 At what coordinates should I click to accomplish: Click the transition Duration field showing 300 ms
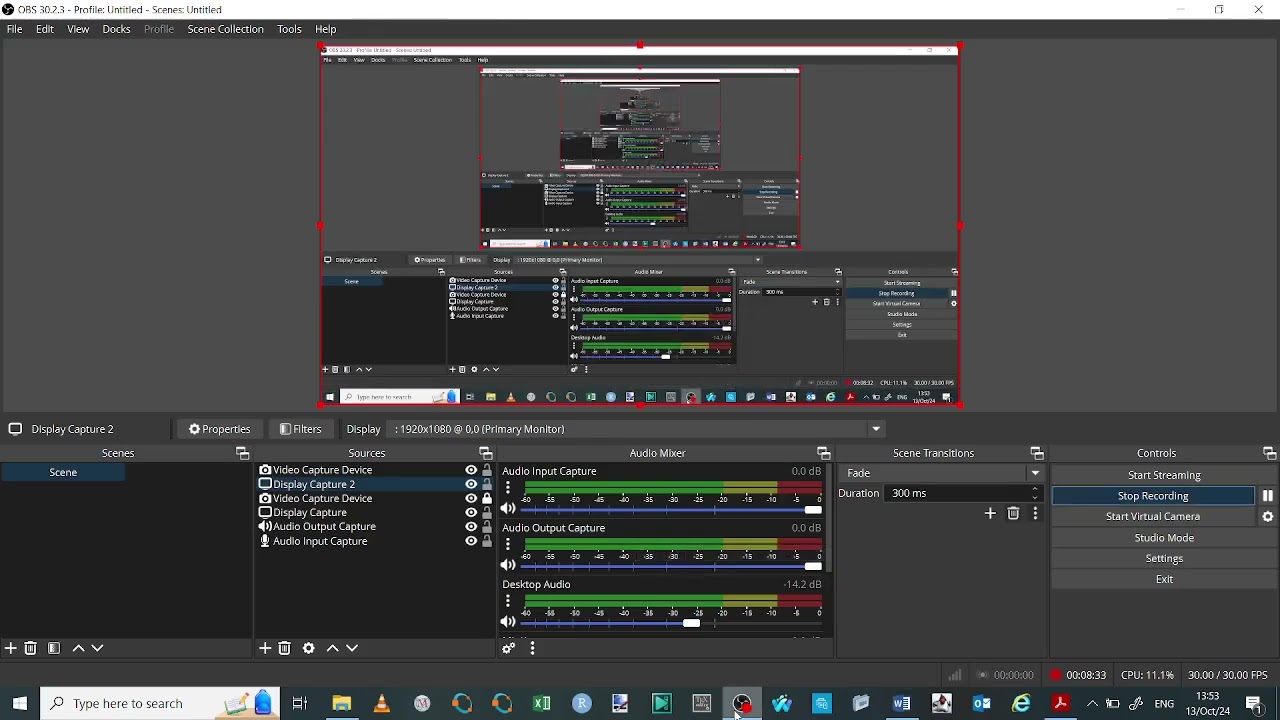(964, 494)
